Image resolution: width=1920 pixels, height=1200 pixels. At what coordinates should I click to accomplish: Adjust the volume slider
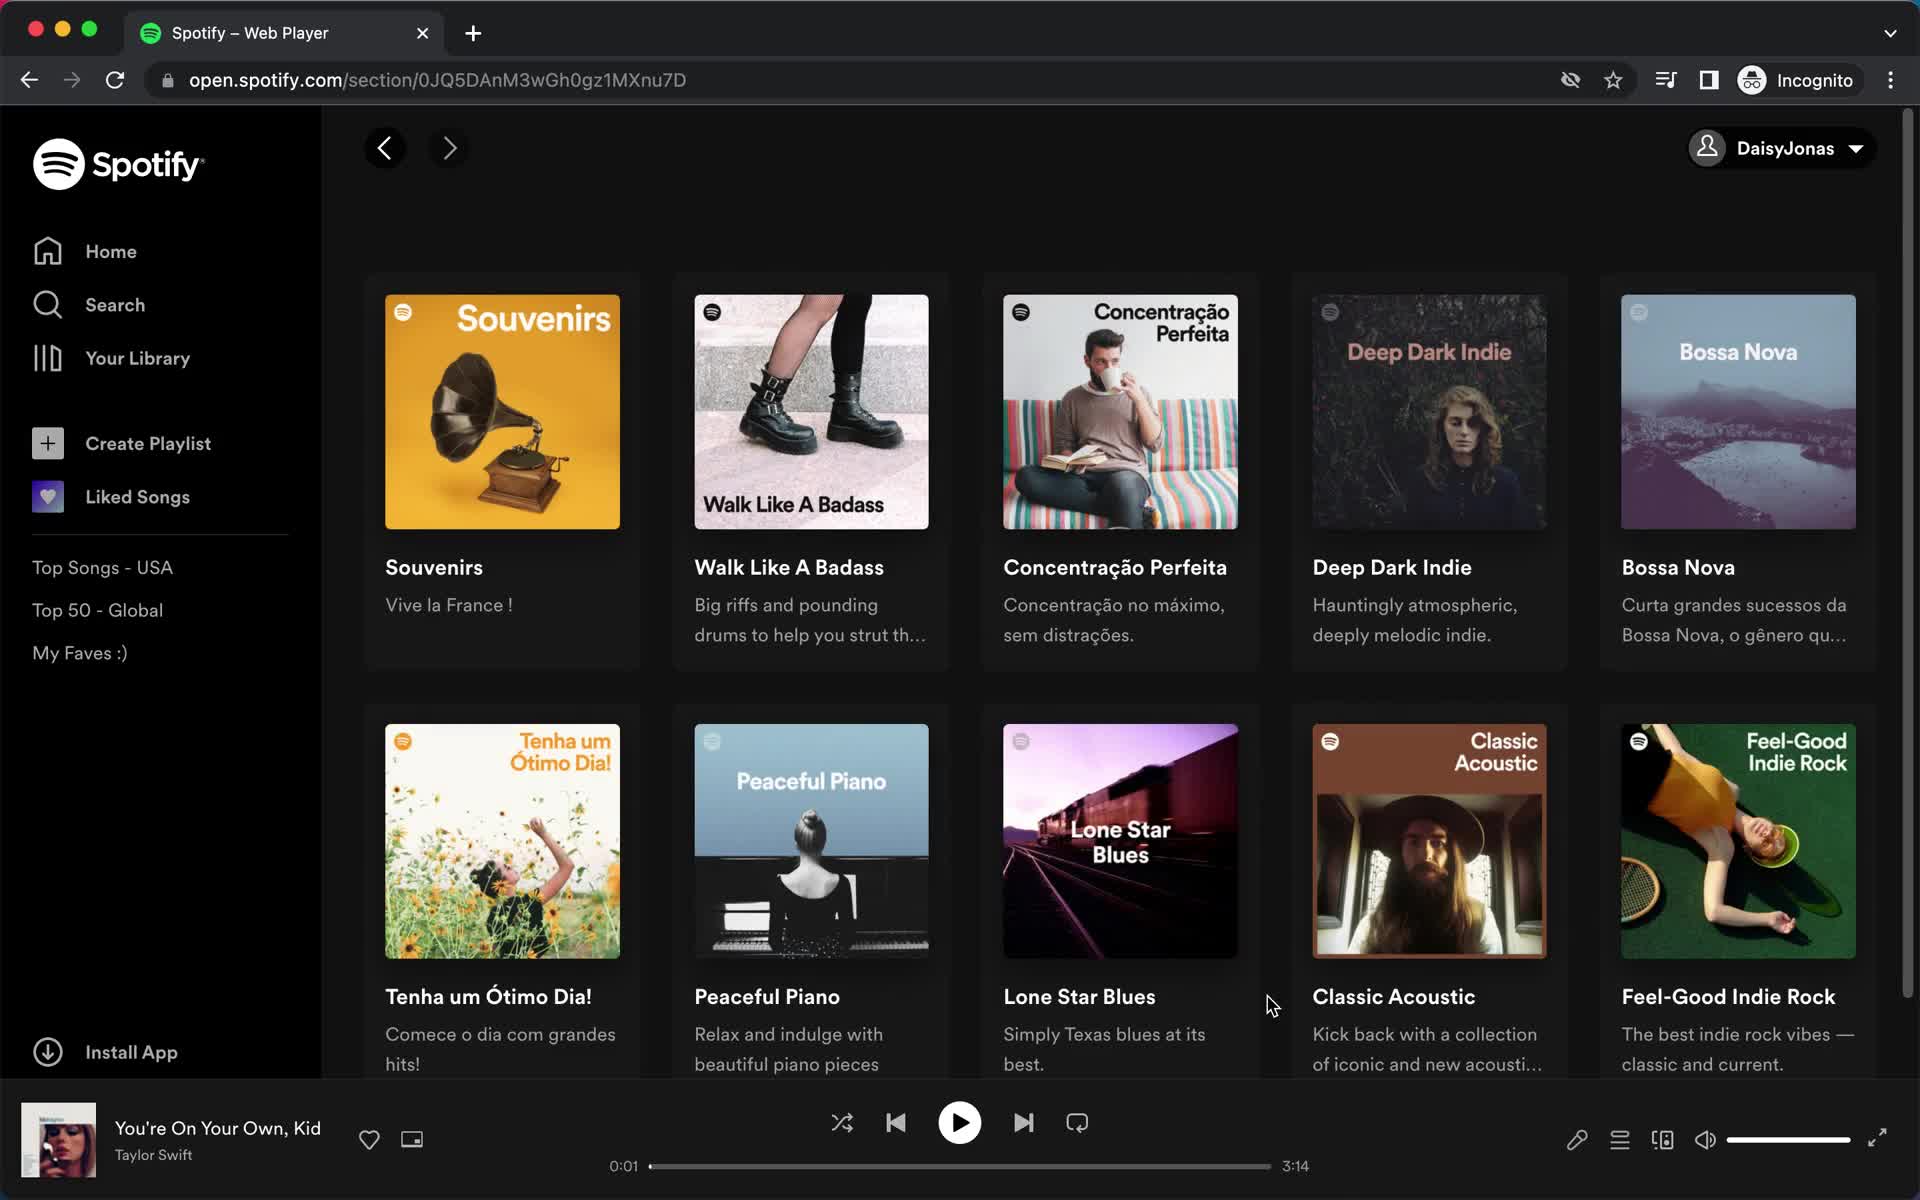click(1788, 1139)
